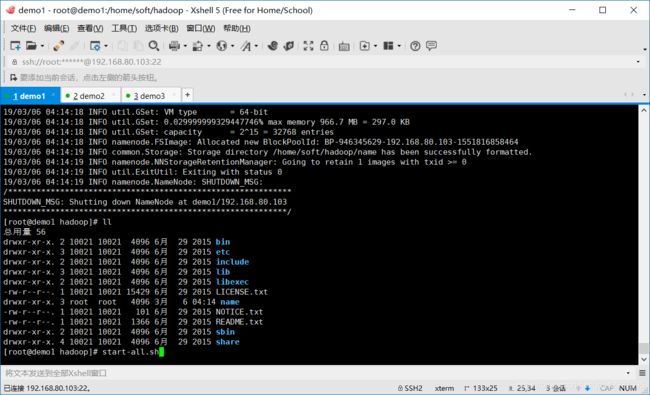Click the Reconnect icon beside the plug

75,46
